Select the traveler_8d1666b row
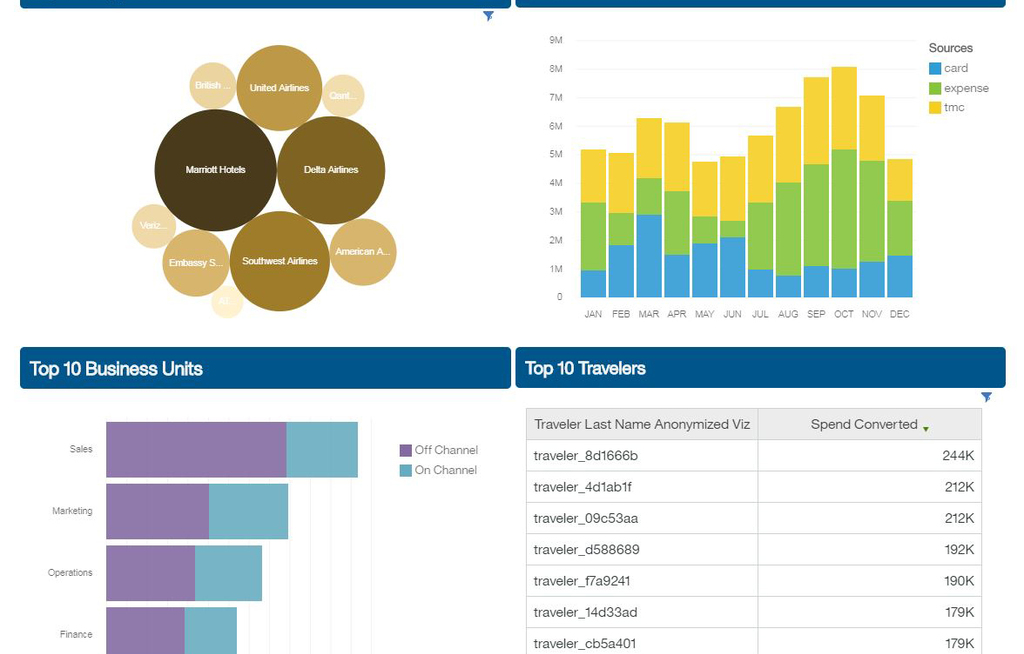 click(x=754, y=455)
